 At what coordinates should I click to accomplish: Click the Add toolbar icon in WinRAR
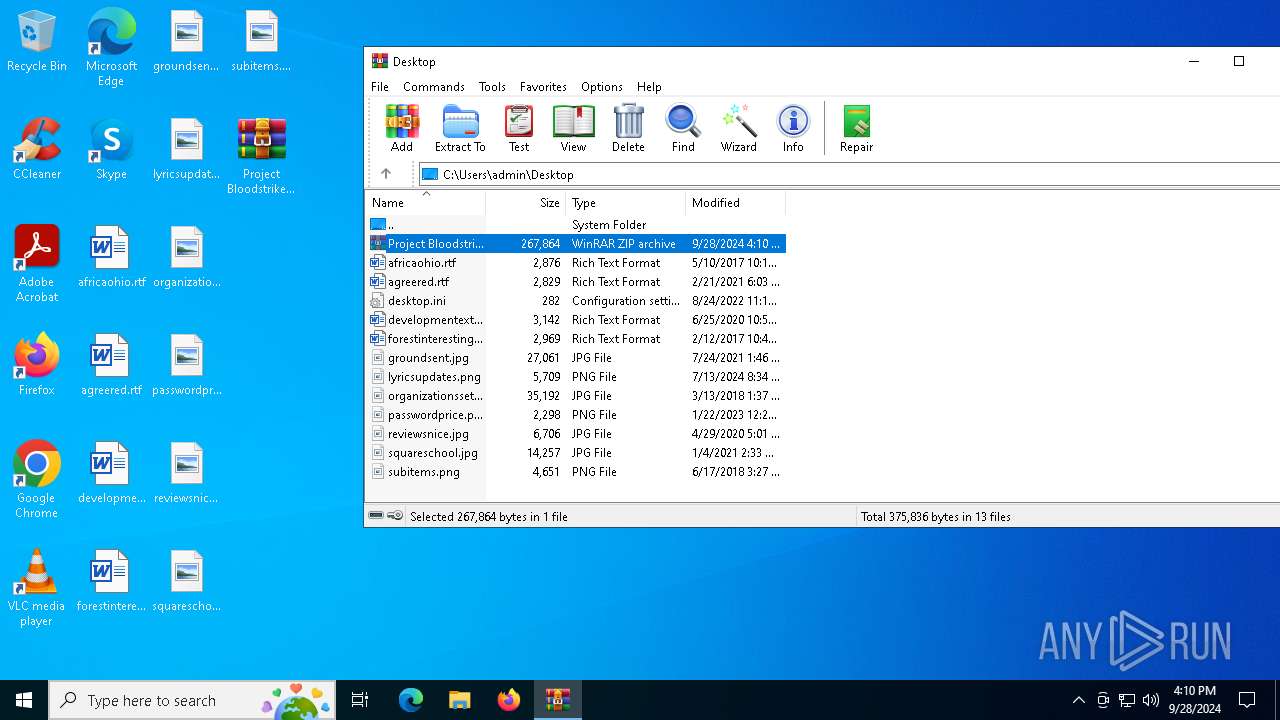[x=402, y=128]
